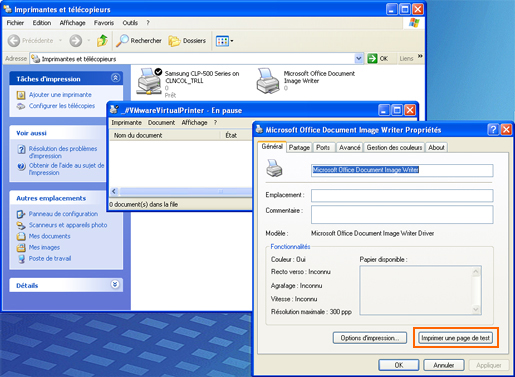
Task: Select the Samsung CLP-500 Series printer icon
Action: [149, 81]
